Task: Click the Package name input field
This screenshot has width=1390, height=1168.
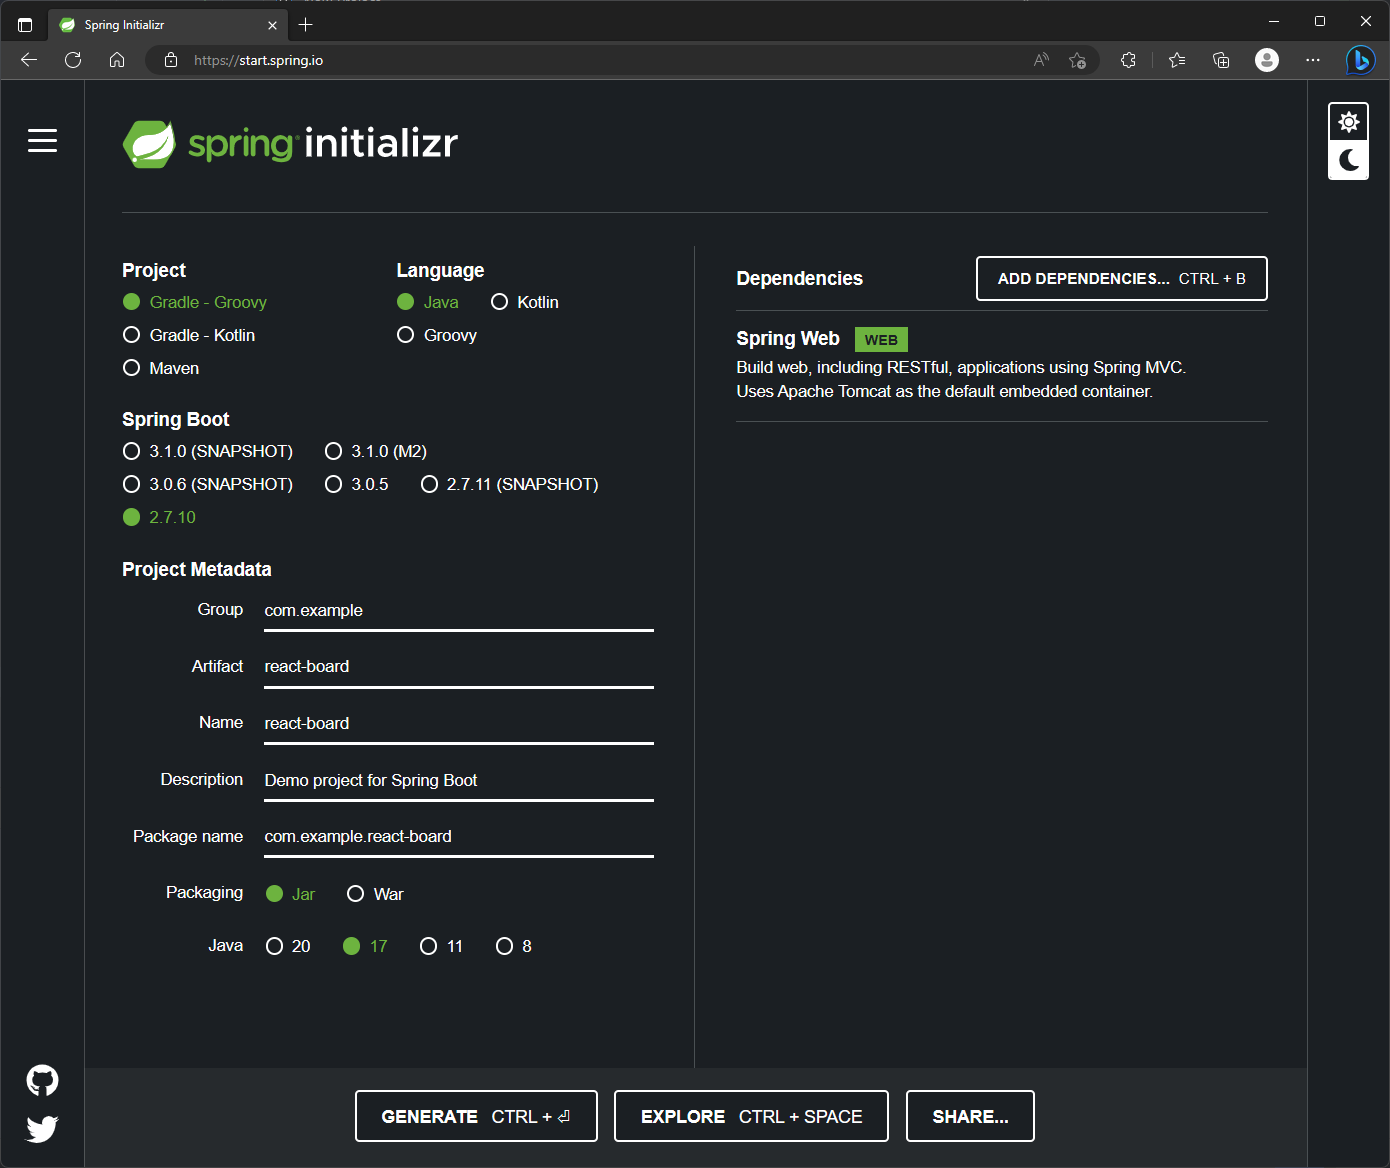Action: [459, 837]
